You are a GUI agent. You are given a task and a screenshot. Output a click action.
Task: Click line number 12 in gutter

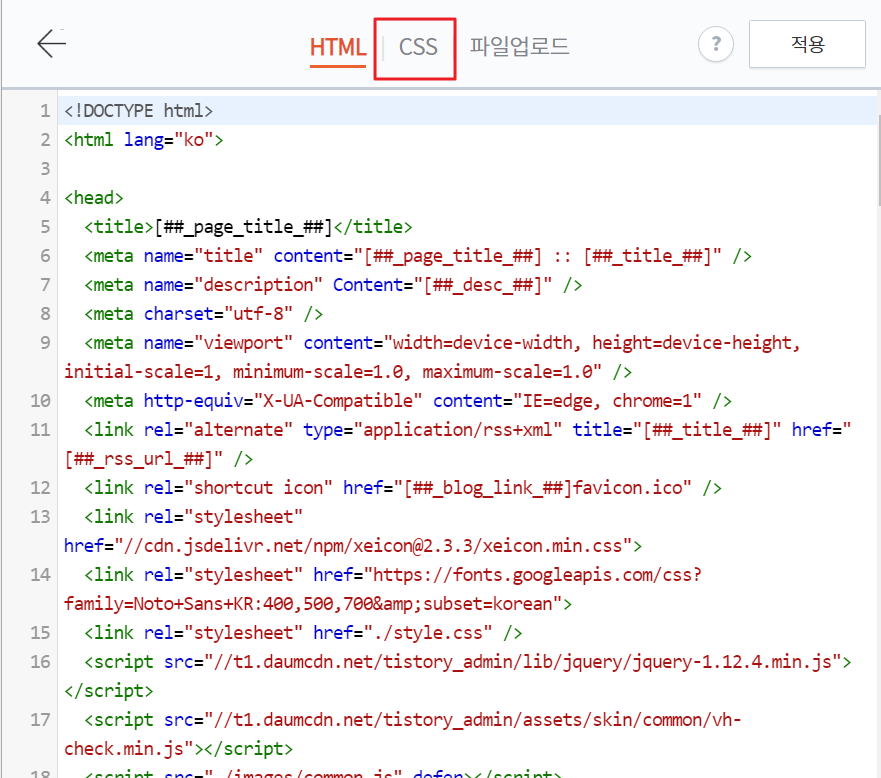point(40,488)
